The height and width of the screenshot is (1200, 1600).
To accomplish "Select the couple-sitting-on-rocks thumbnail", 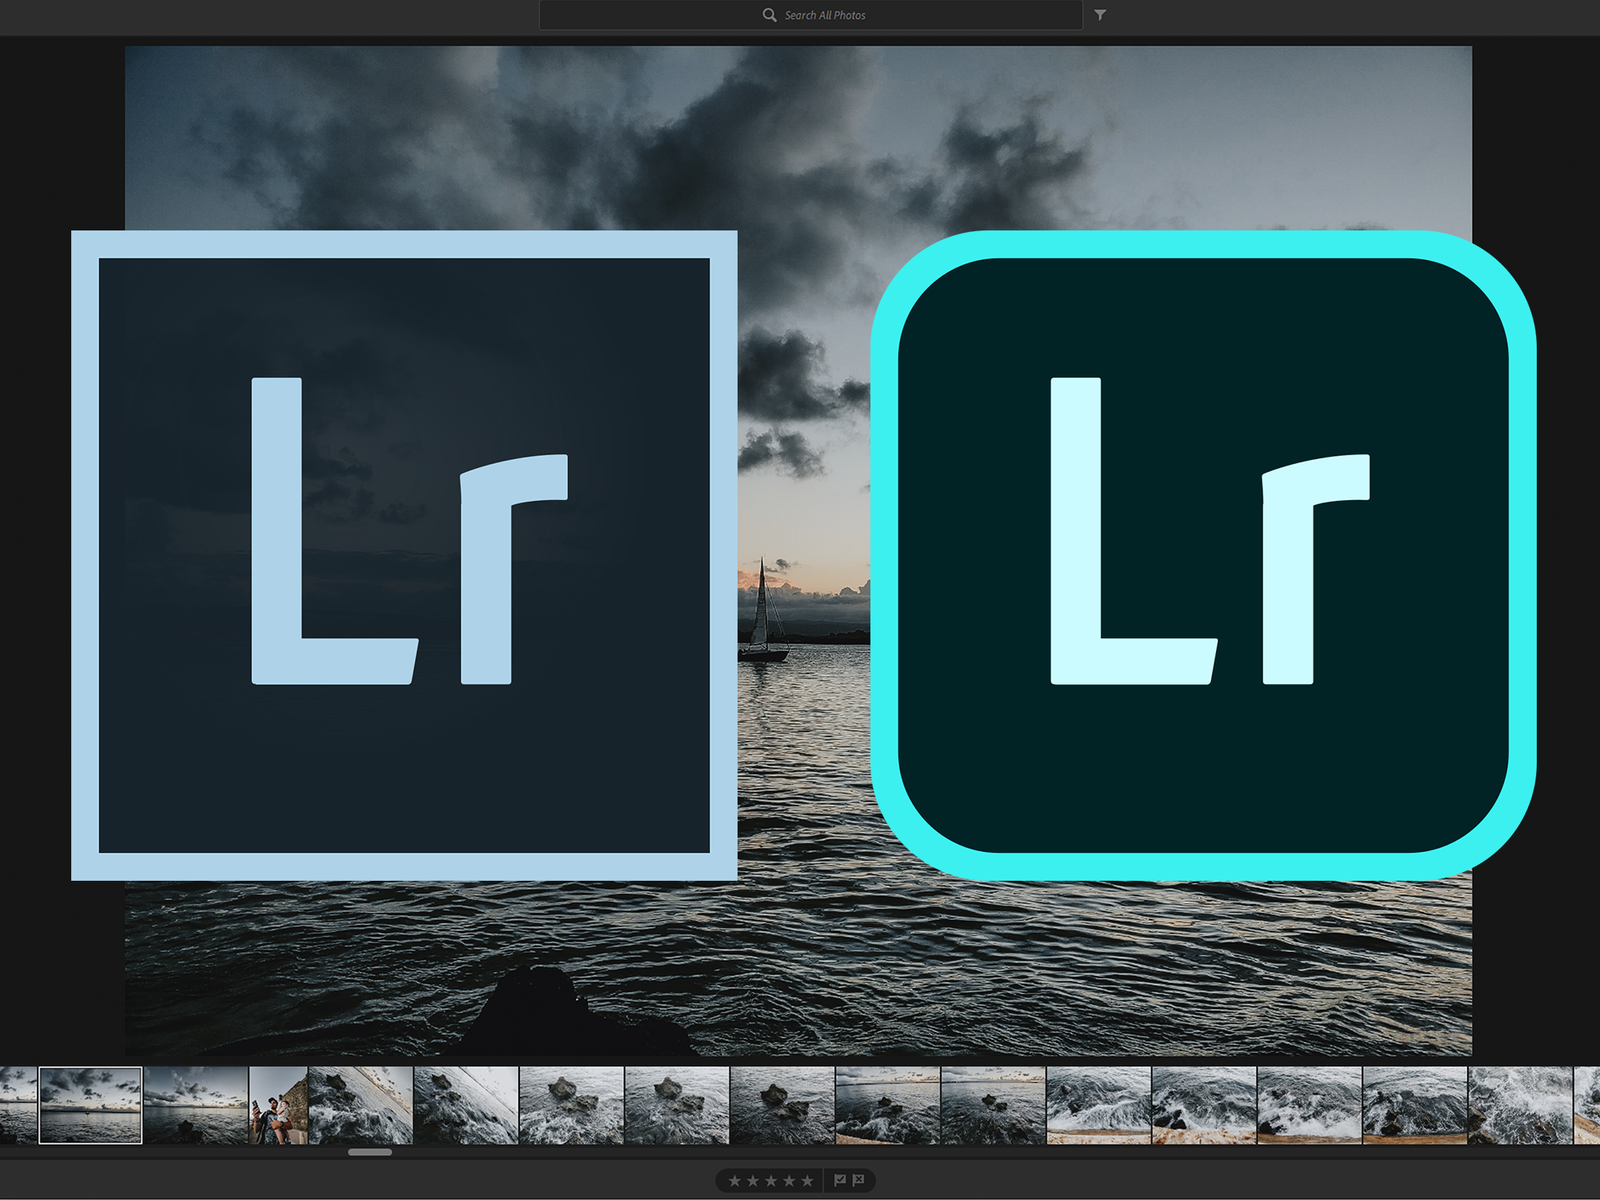I will (x=277, y=1106).
